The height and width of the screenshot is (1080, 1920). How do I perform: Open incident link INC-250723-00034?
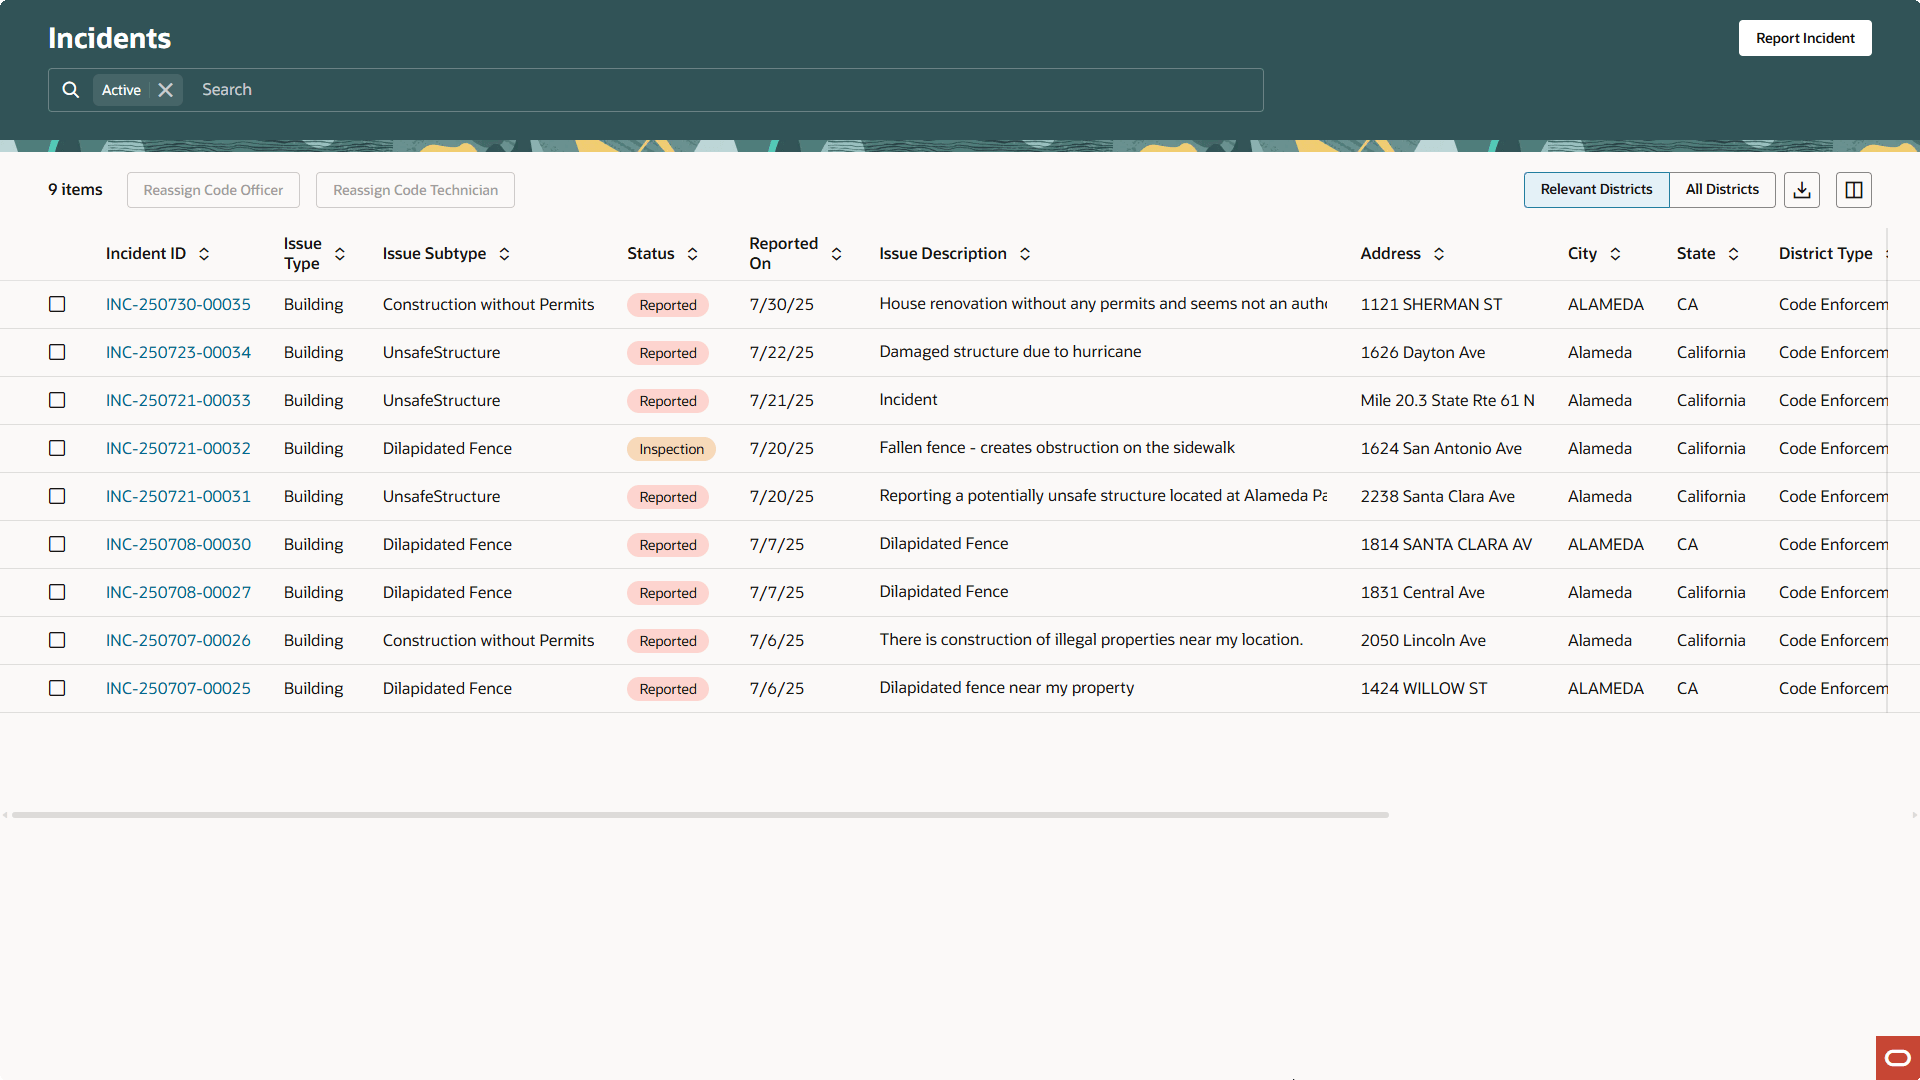click(x=178, y=352)
